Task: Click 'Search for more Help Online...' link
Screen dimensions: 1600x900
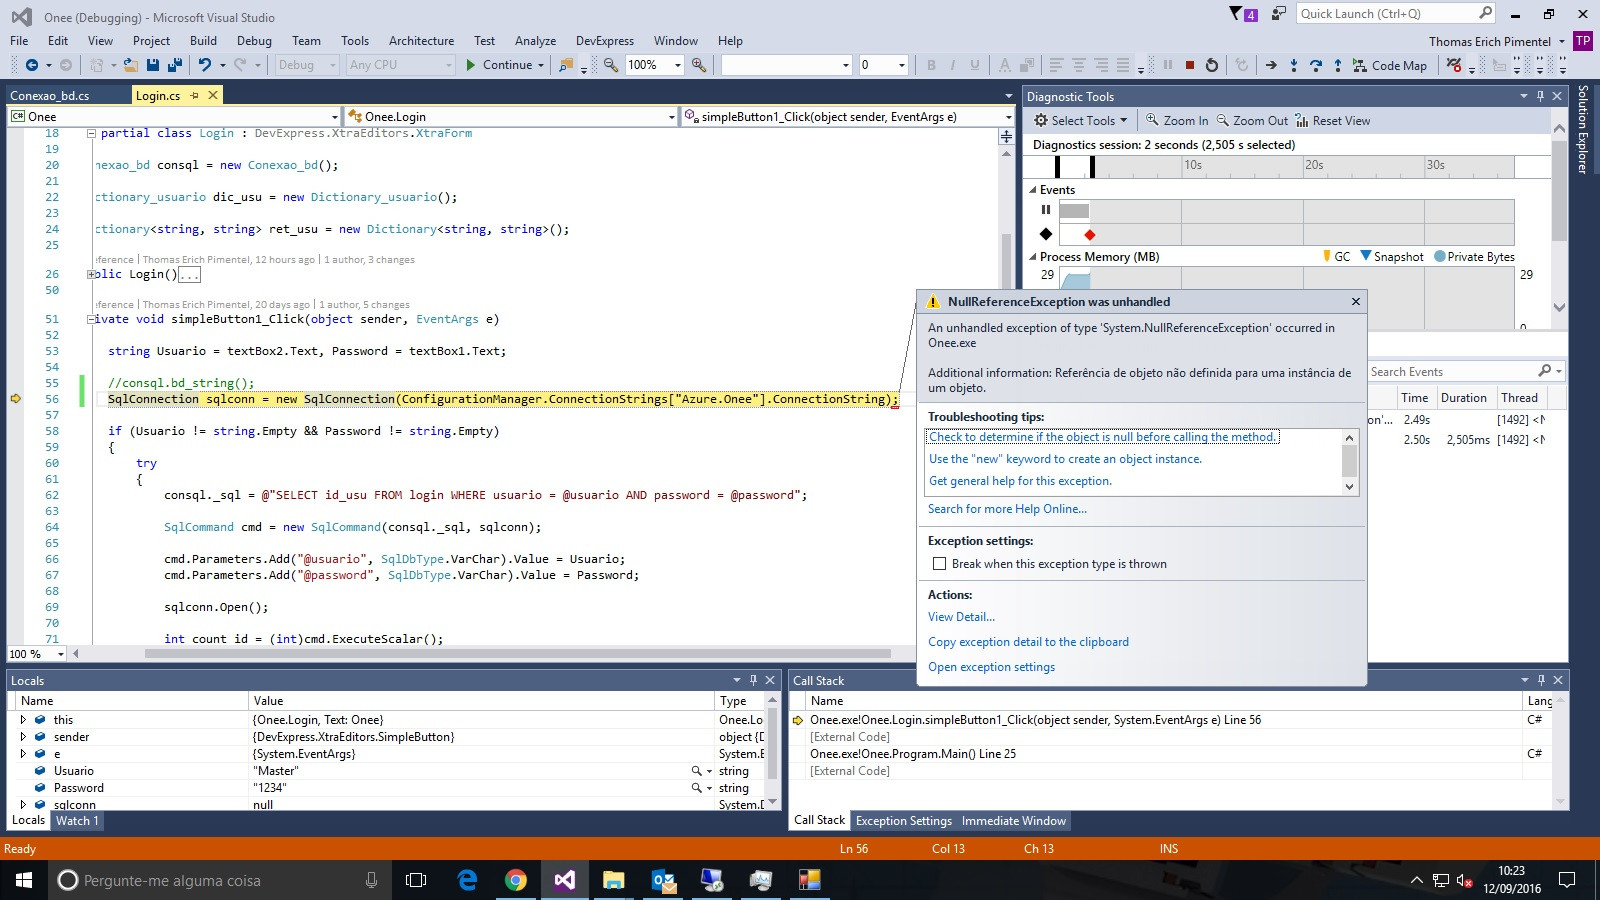Action: tap(1007, 509)
